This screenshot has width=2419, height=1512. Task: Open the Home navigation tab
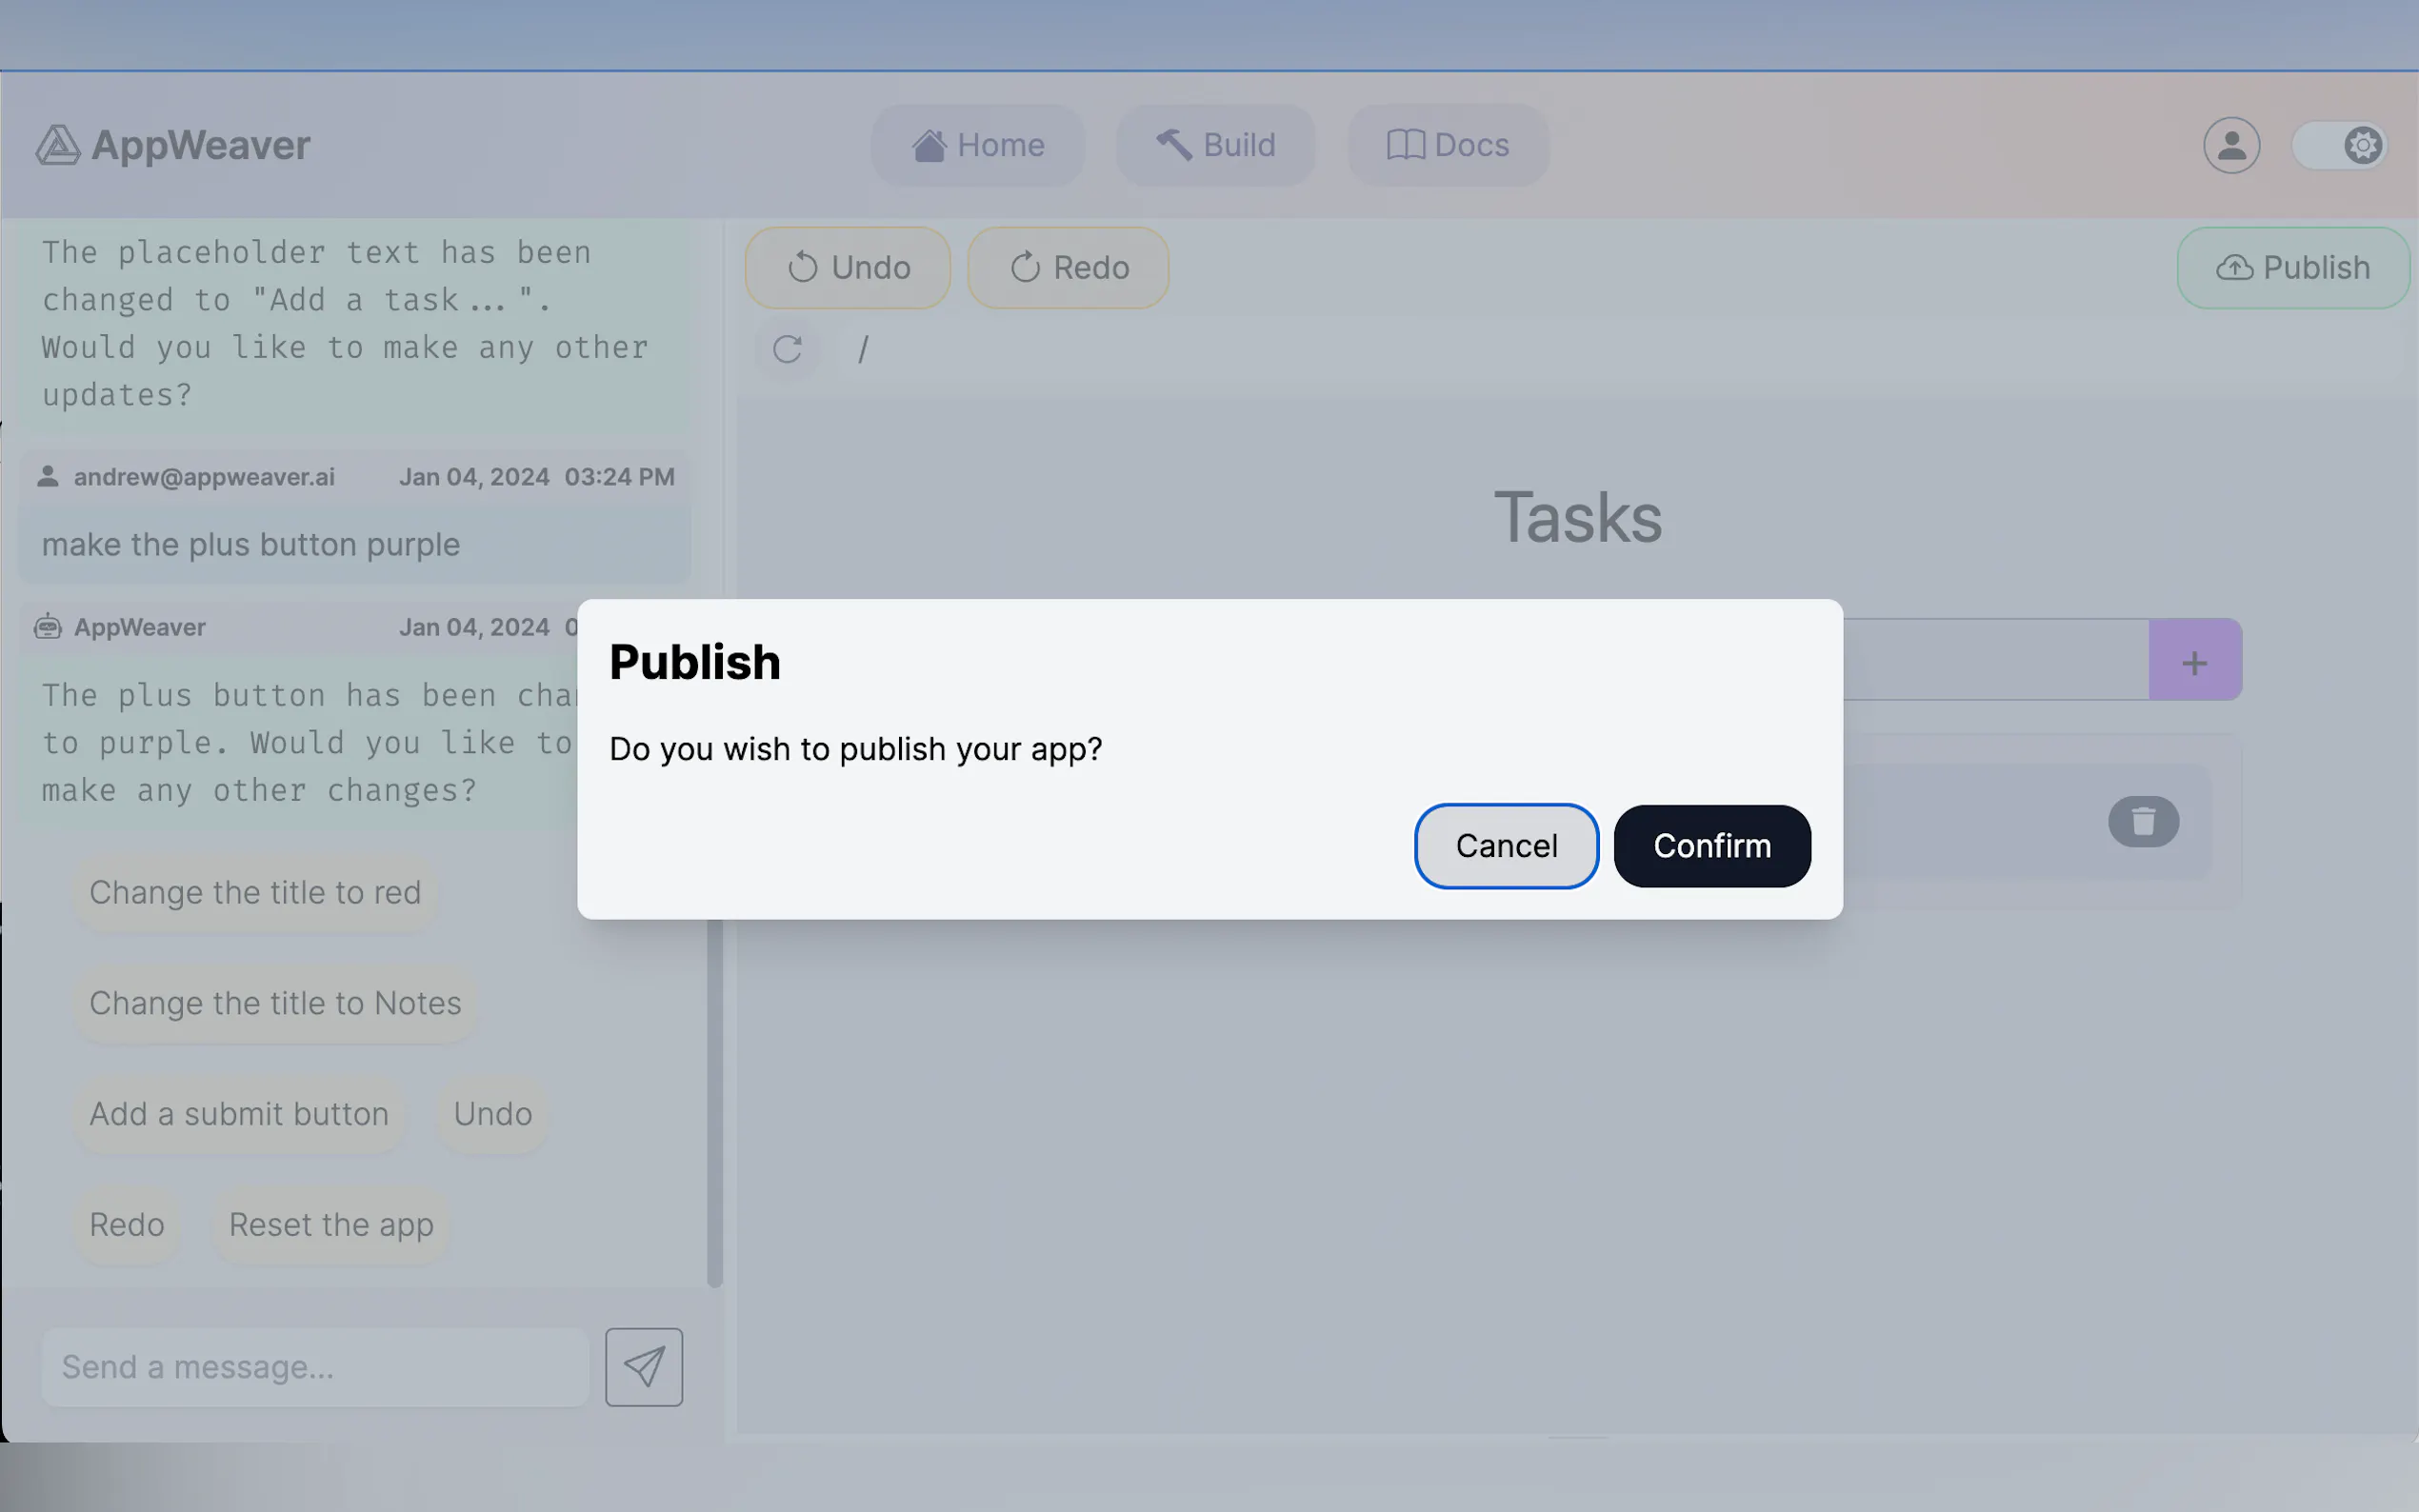click(x=977, y=145)
